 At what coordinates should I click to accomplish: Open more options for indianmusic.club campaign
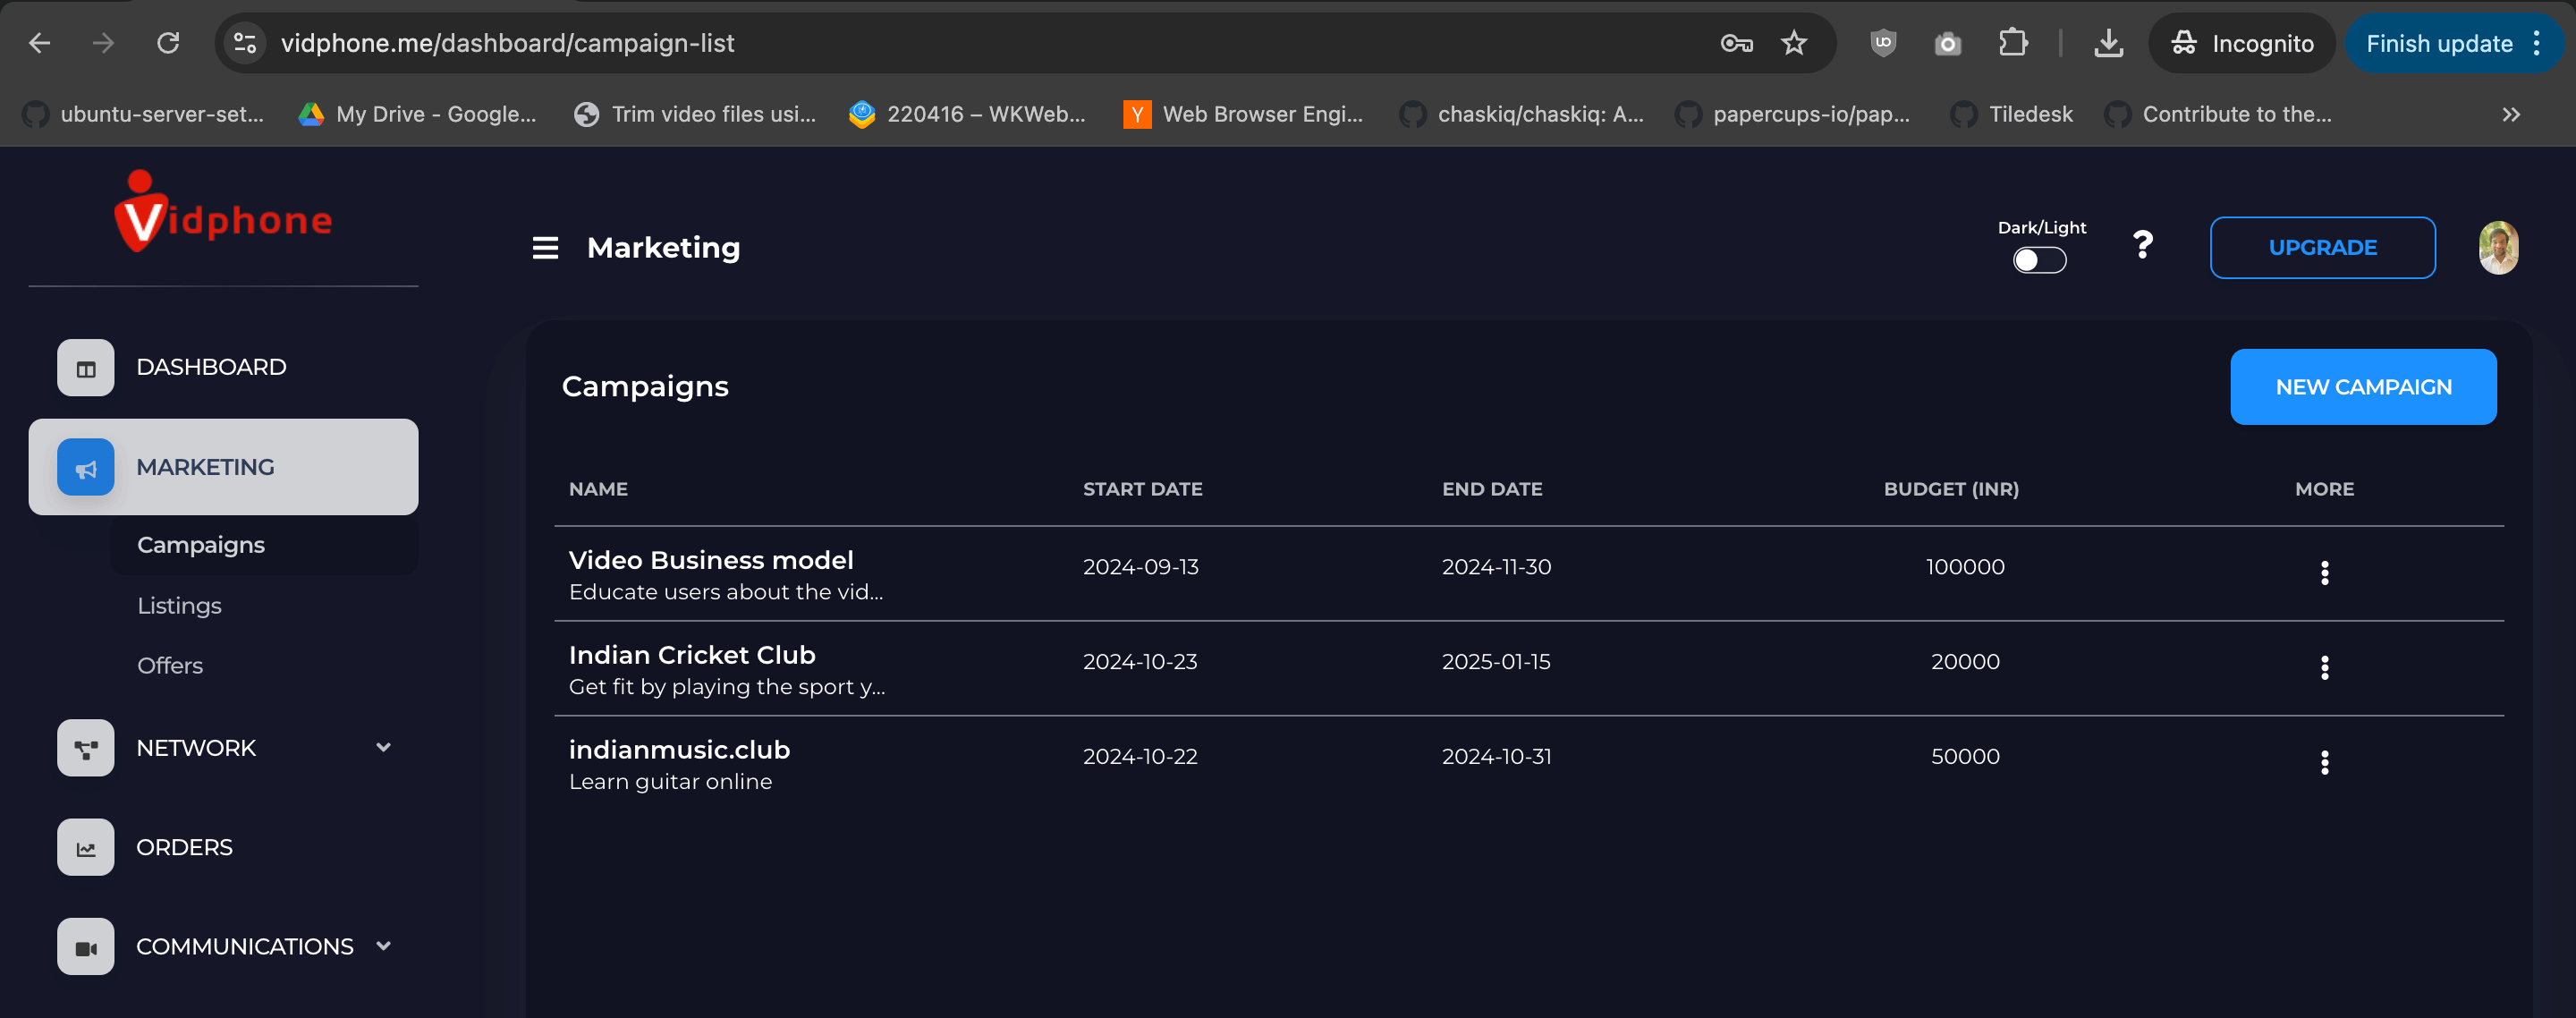[2324, 762]
